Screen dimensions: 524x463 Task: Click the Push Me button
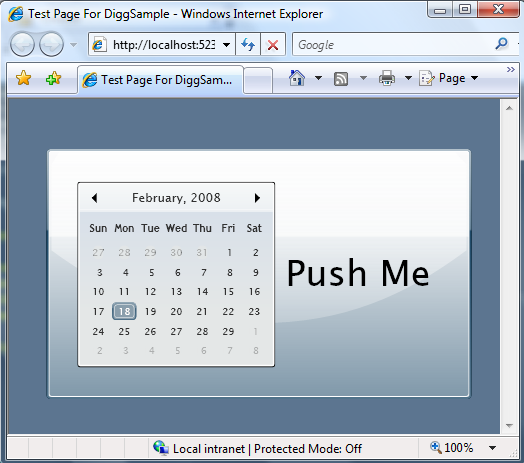click(x=358, y=273)
